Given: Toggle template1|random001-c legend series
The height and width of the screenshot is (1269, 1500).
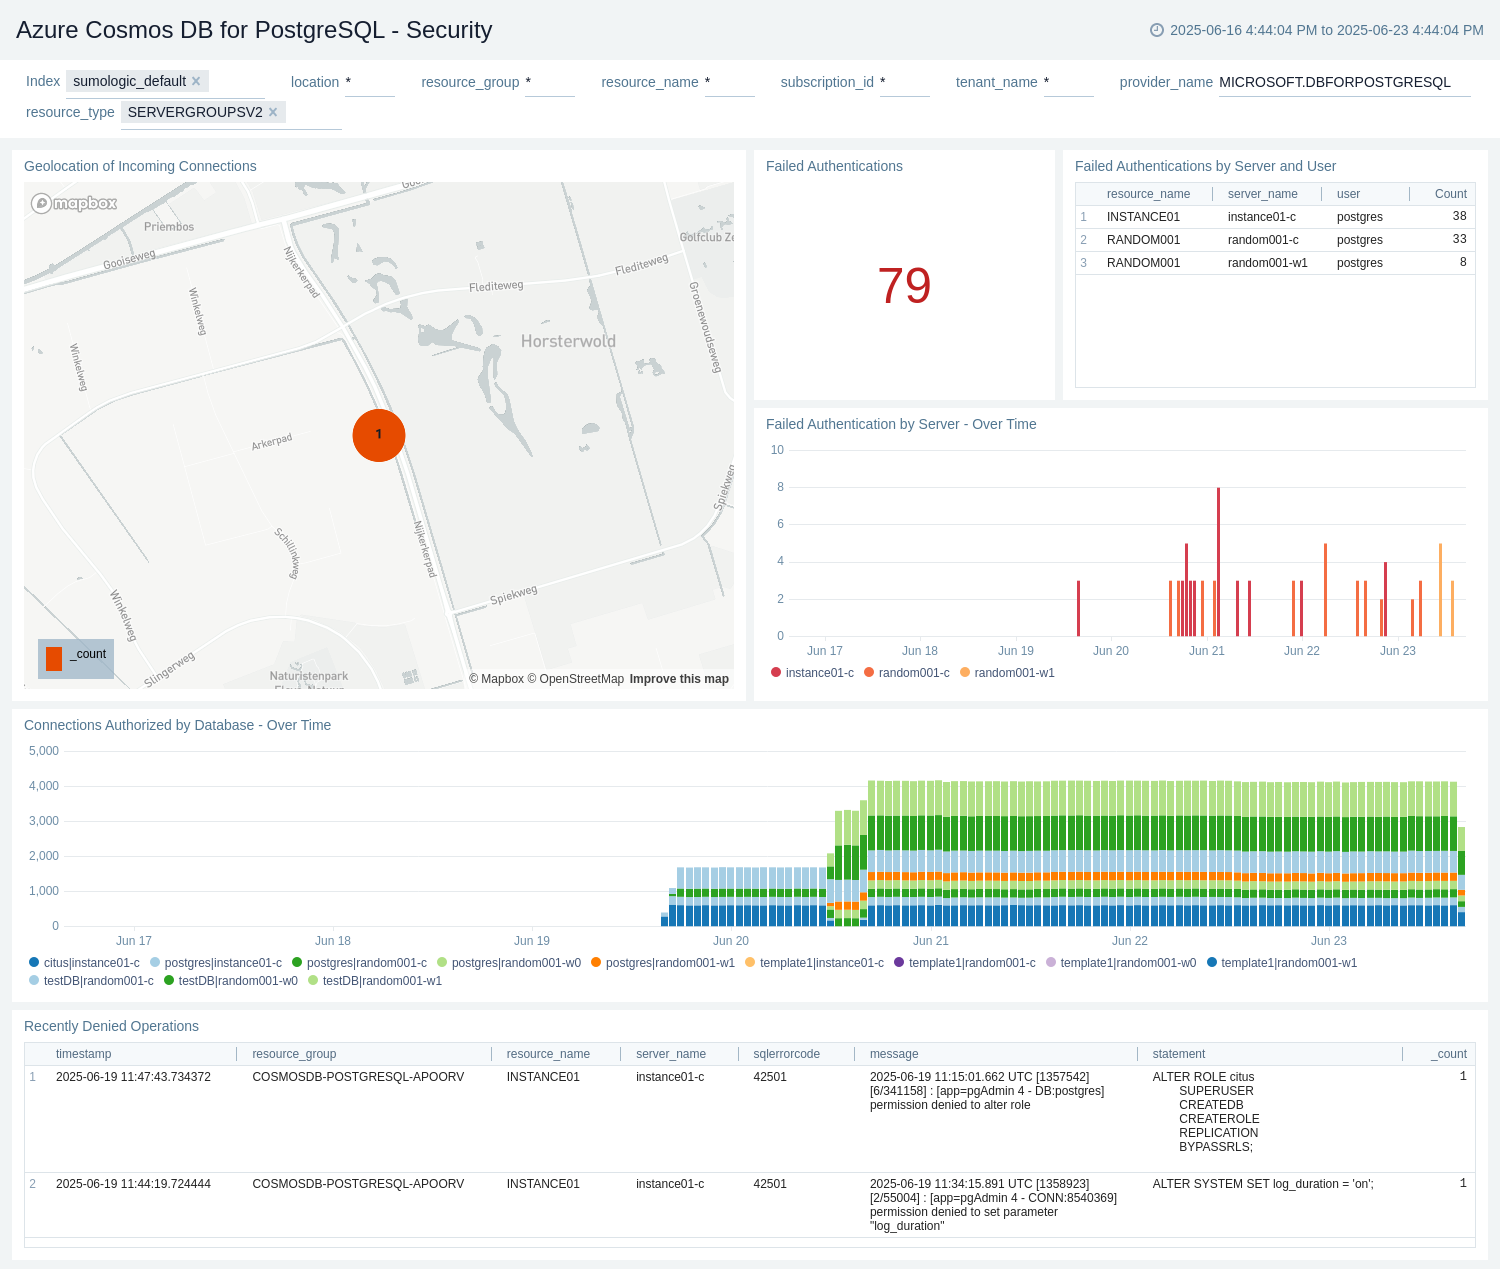Looking at the screenshot, I should click(x=965, y=963).
